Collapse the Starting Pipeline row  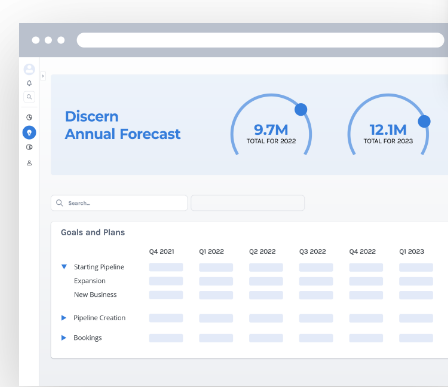(64, 267)
